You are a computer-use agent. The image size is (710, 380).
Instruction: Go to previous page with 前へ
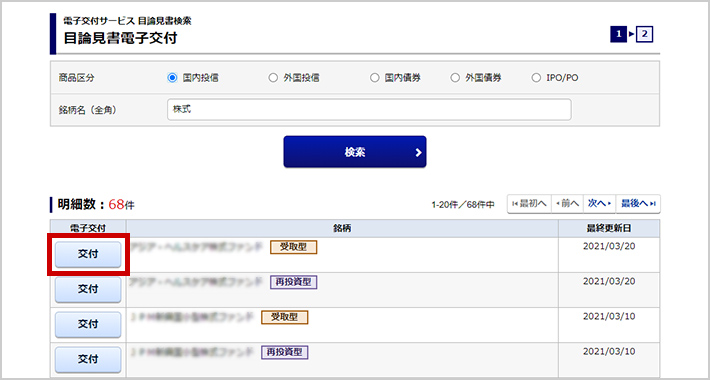[567, 204]
